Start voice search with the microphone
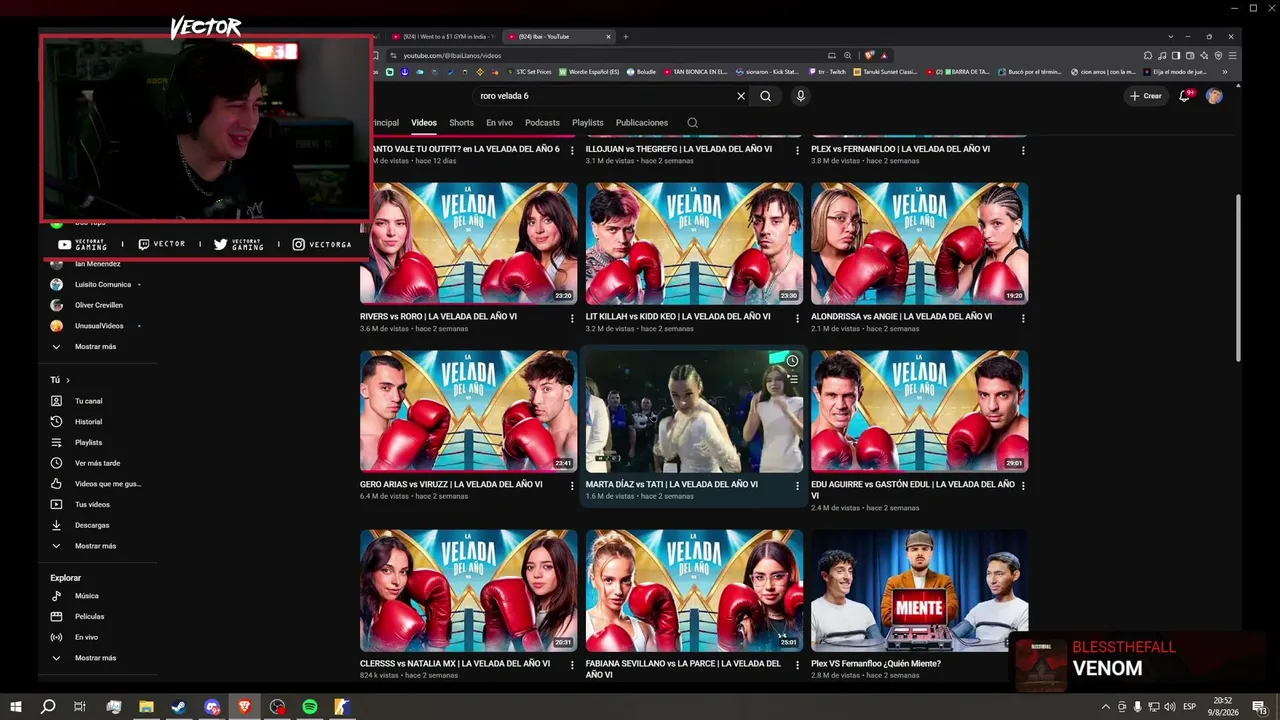1280x720 pixels. [800, 96]
